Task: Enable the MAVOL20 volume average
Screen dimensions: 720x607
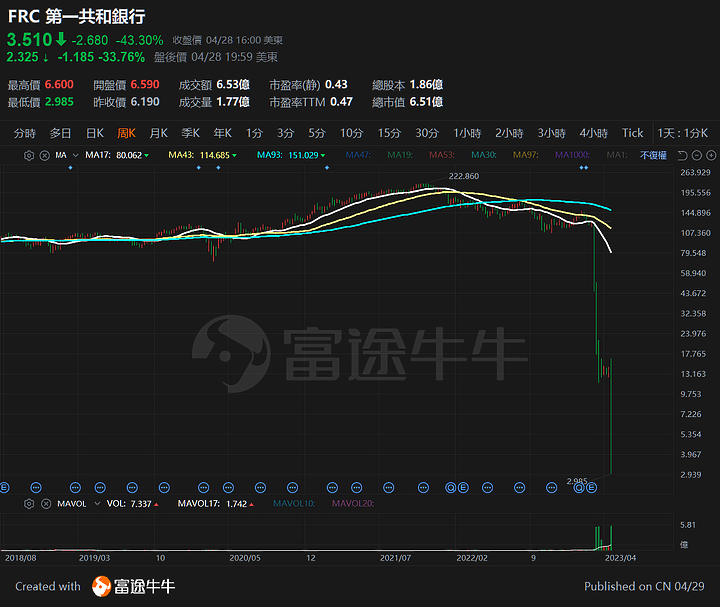Action: 353,504
